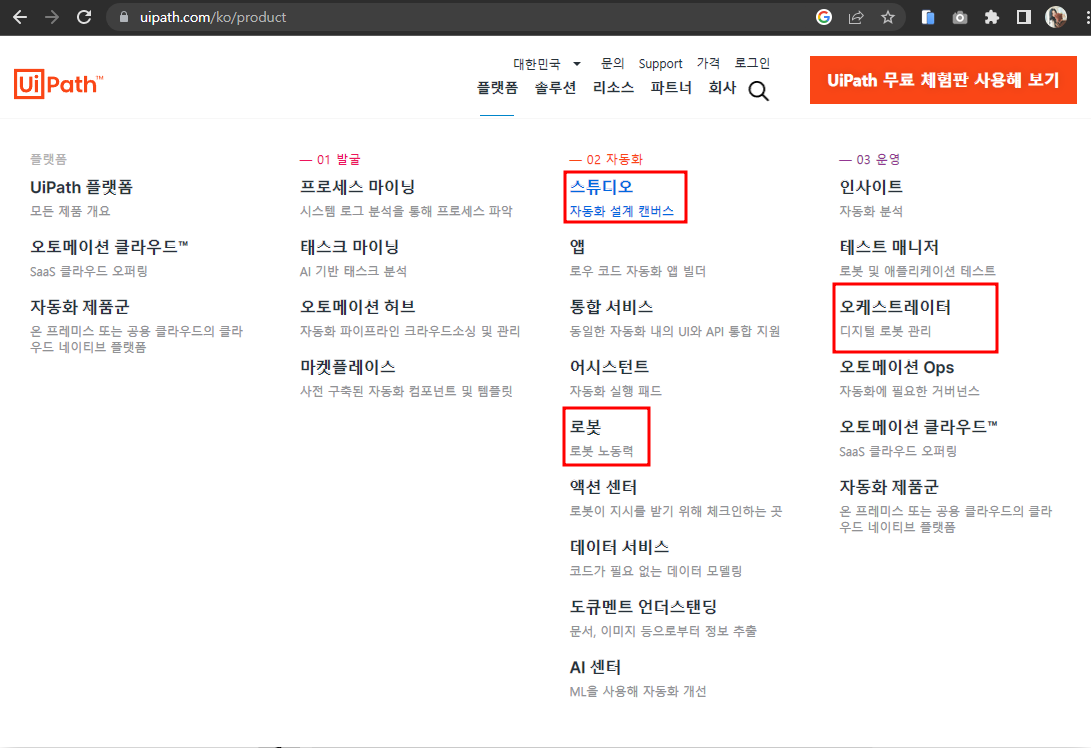1091x748 pixels.
Task: Open 스튜디오 product link
Action: click(x=601, y=187)
